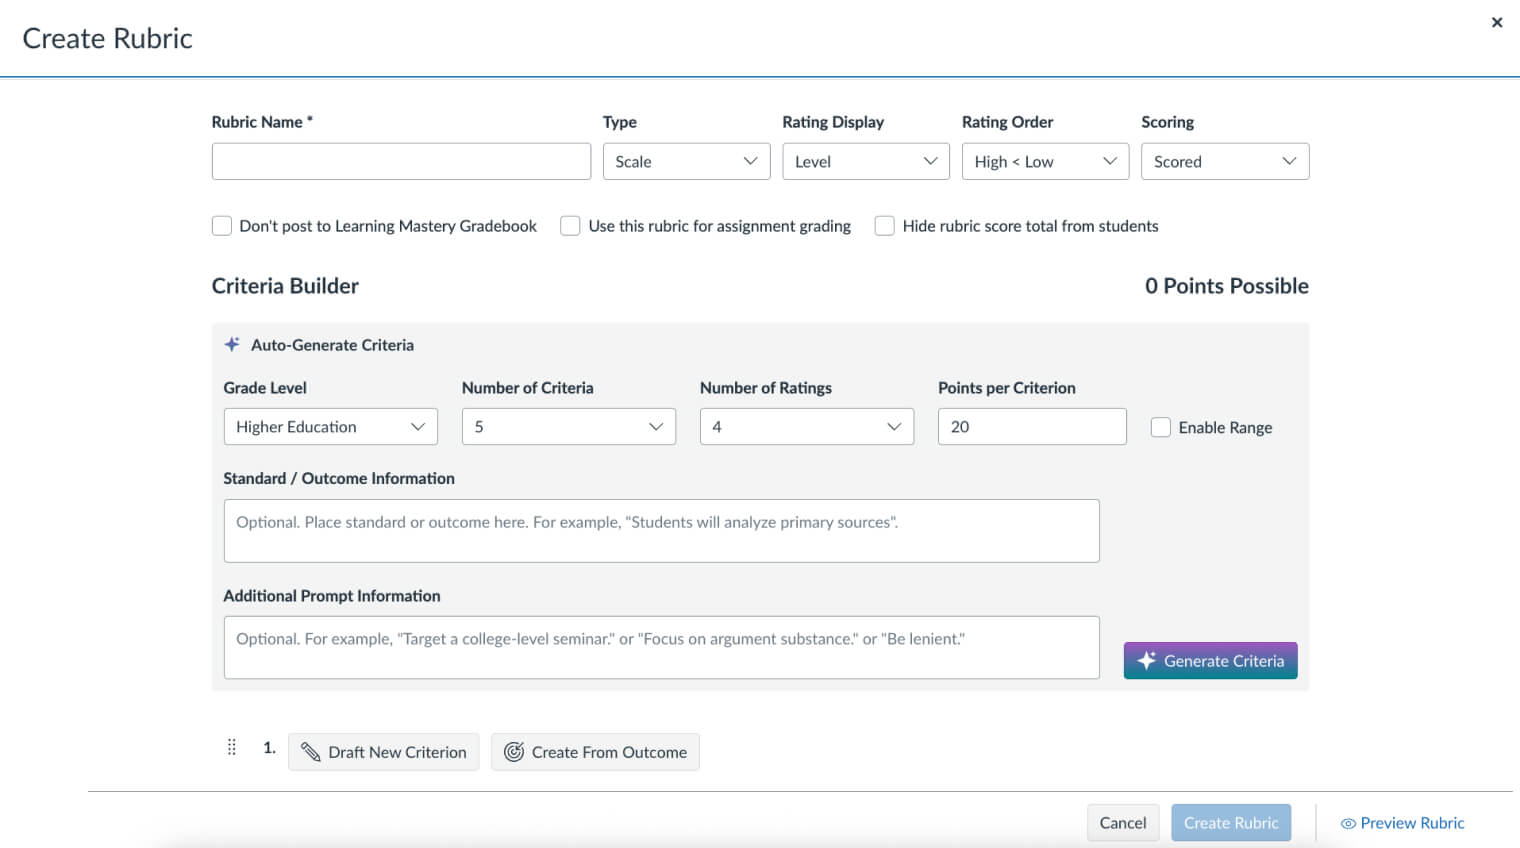
Task: Open the Number of Criteria dropdown
Action: tap(568, 427)
